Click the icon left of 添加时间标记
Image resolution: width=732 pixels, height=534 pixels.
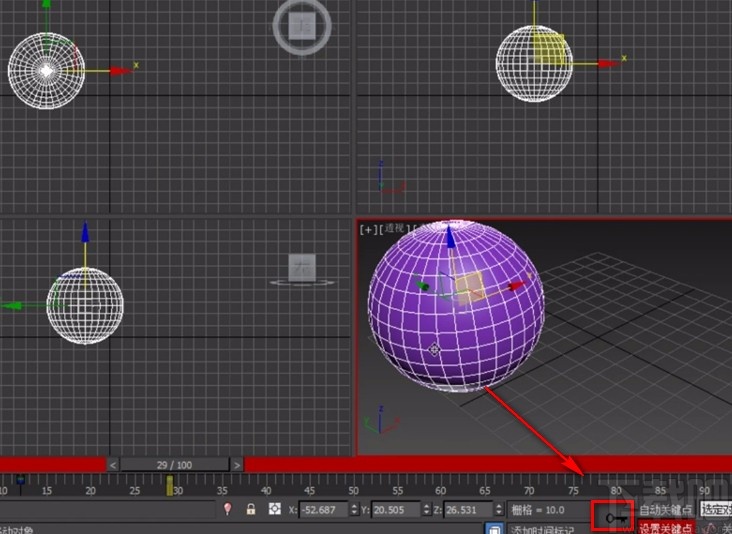point(494,529)
